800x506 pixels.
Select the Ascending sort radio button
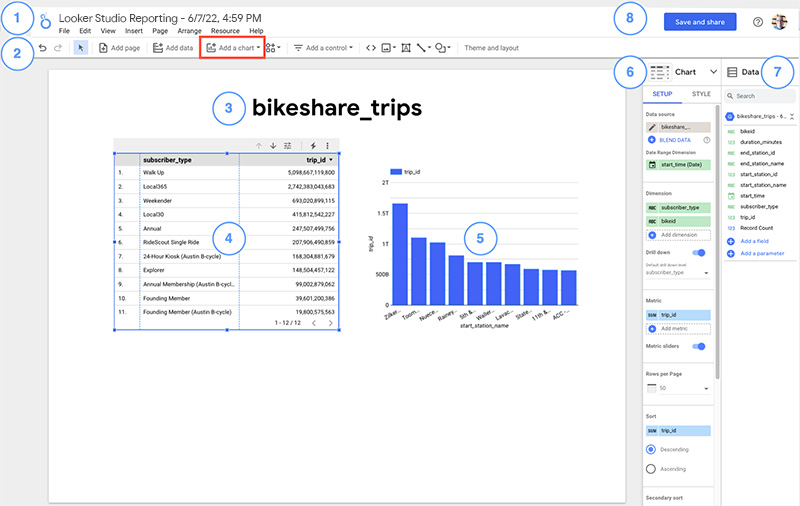click(652, 468)
